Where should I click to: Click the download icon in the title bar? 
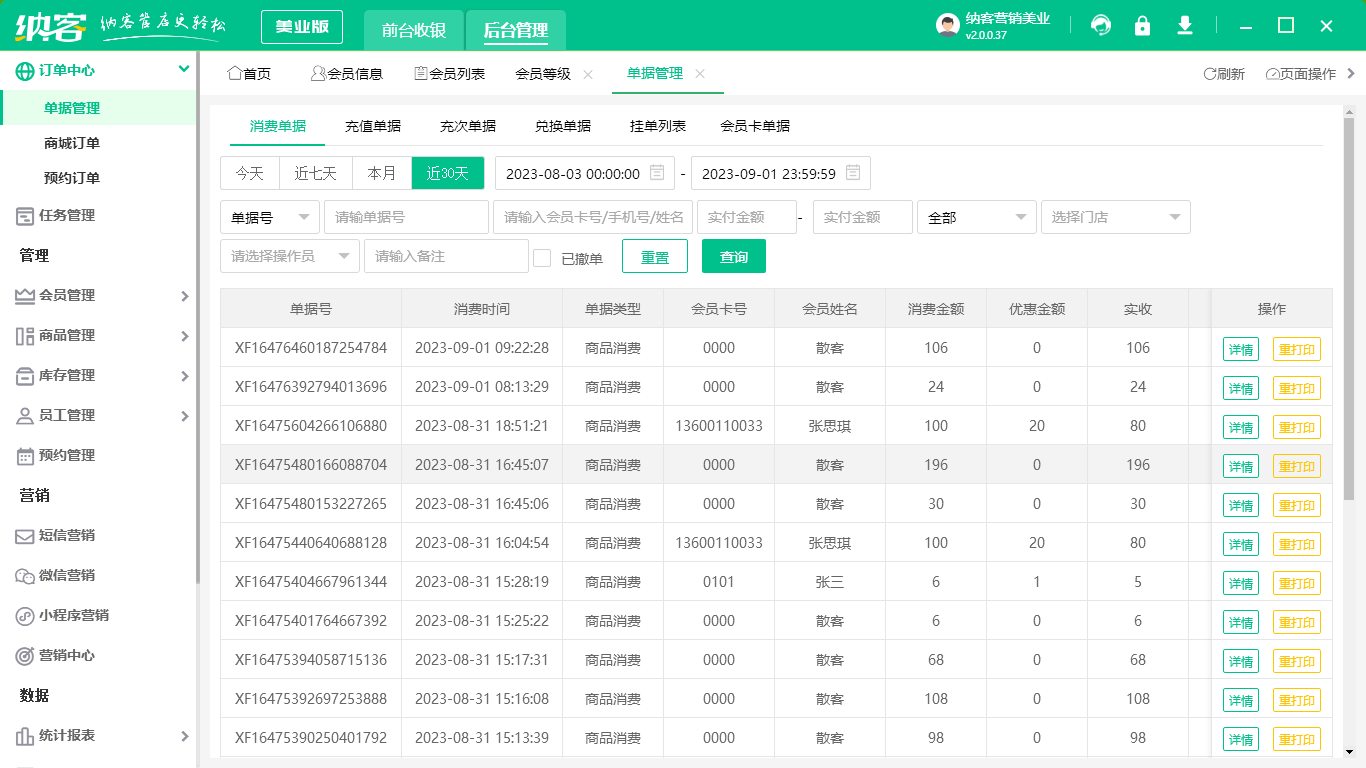tap(1185, 25)
